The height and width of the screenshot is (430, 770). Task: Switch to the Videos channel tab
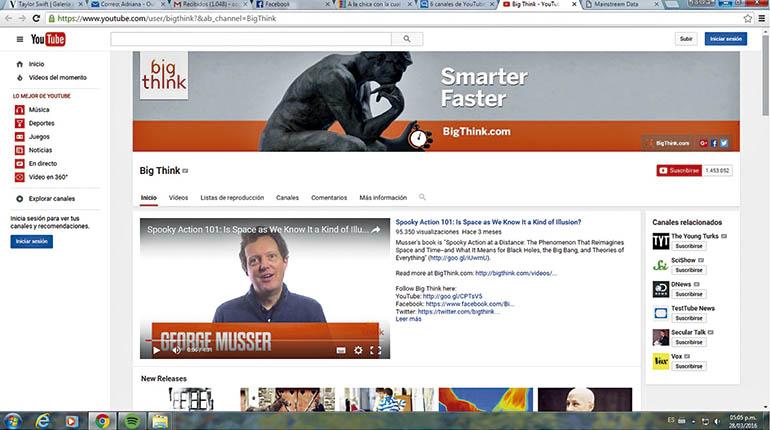point(178,197)
